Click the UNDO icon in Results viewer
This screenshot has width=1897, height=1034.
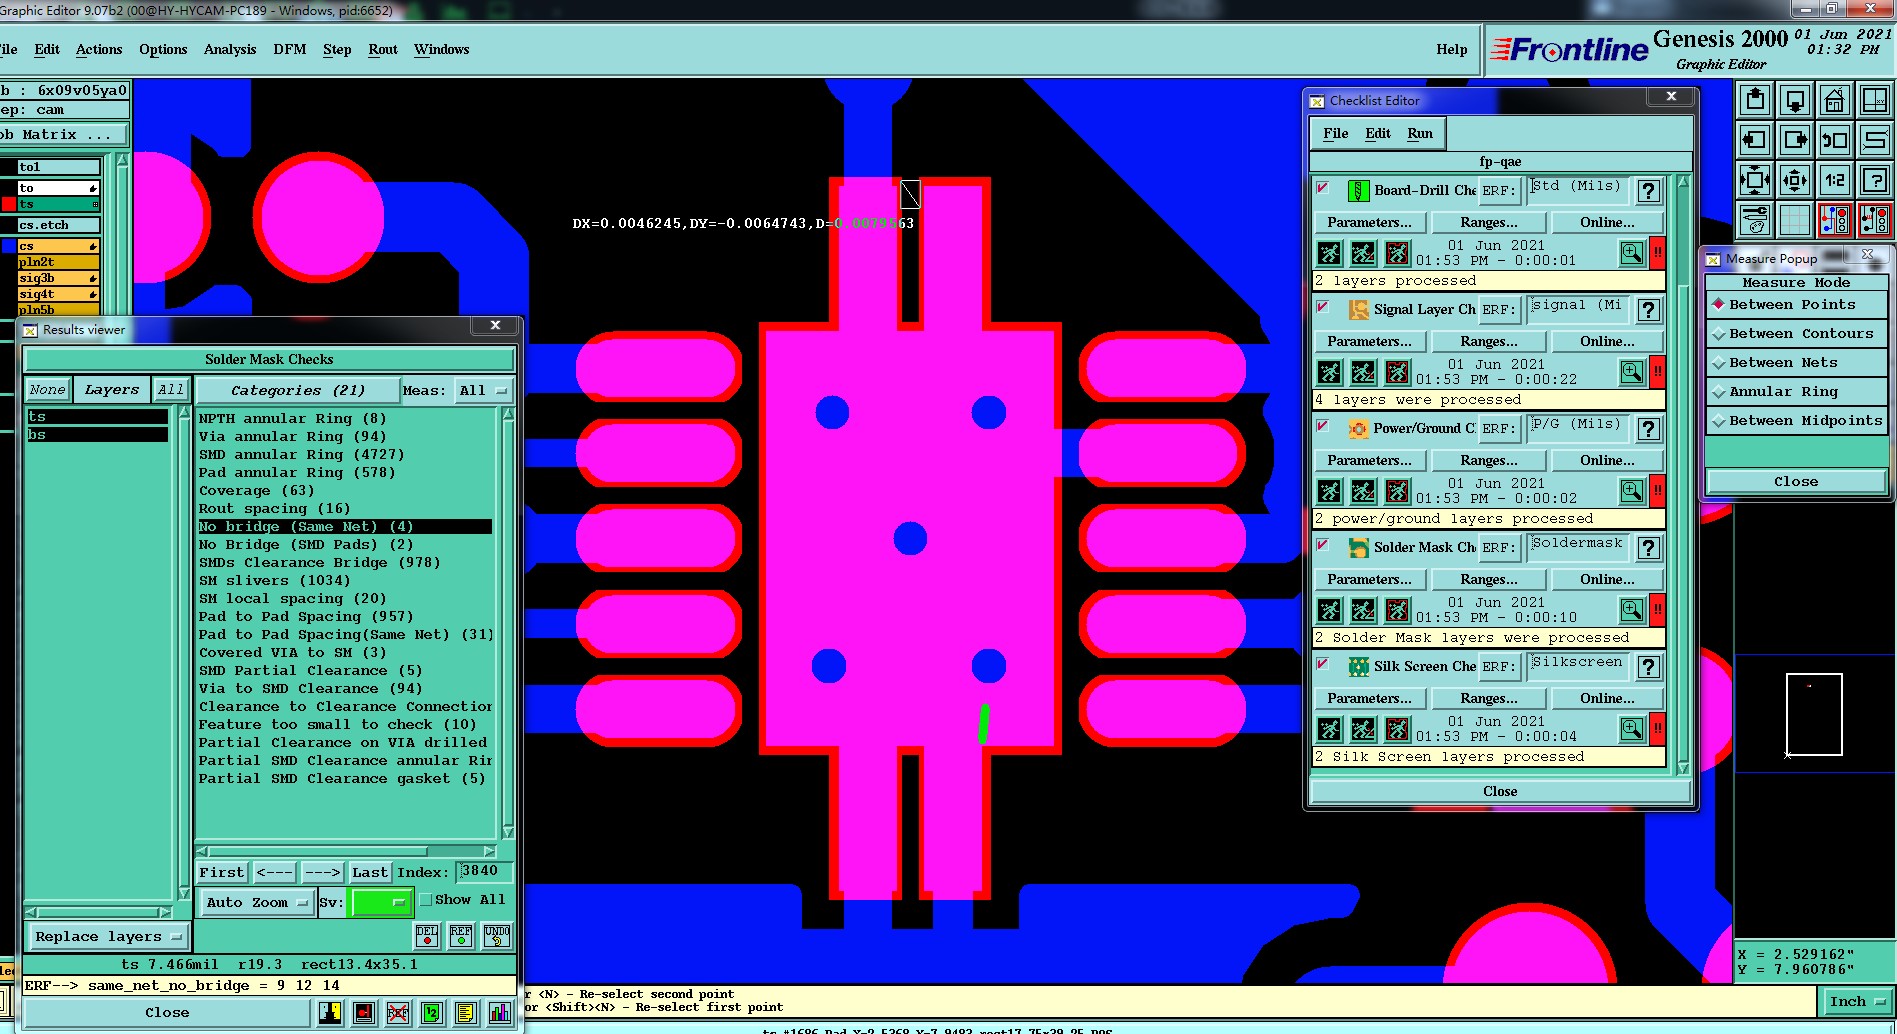tap(497, 936)
